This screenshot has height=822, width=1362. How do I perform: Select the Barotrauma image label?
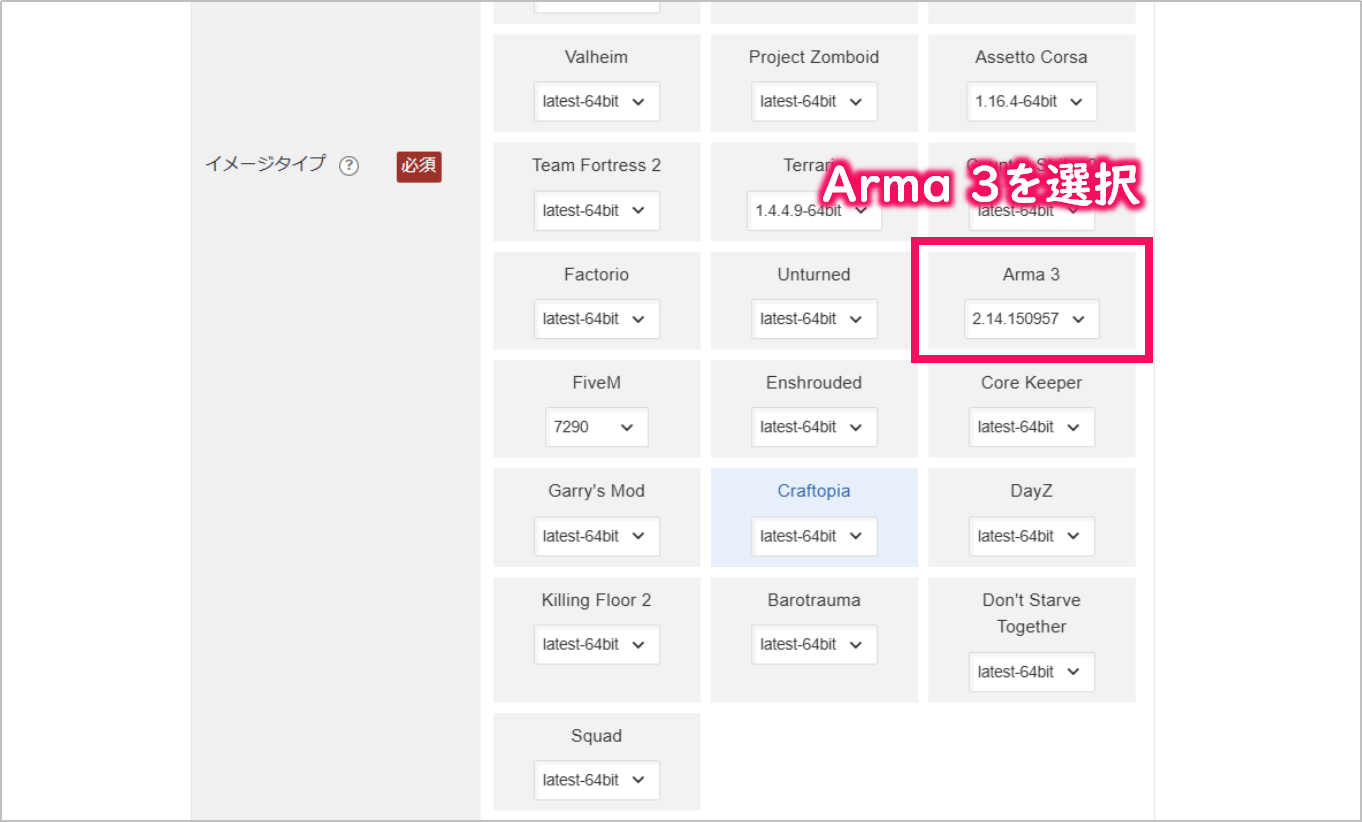[x=814, y=600]
